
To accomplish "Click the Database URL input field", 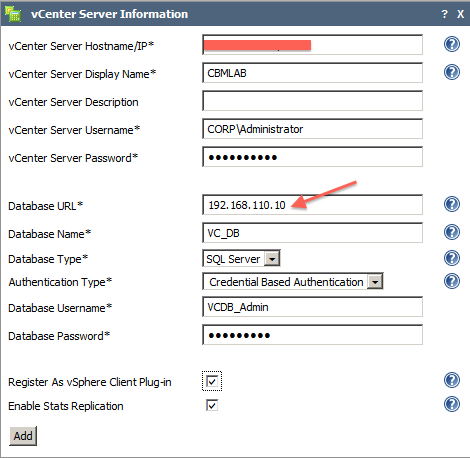I will click(x=312, y=205).
